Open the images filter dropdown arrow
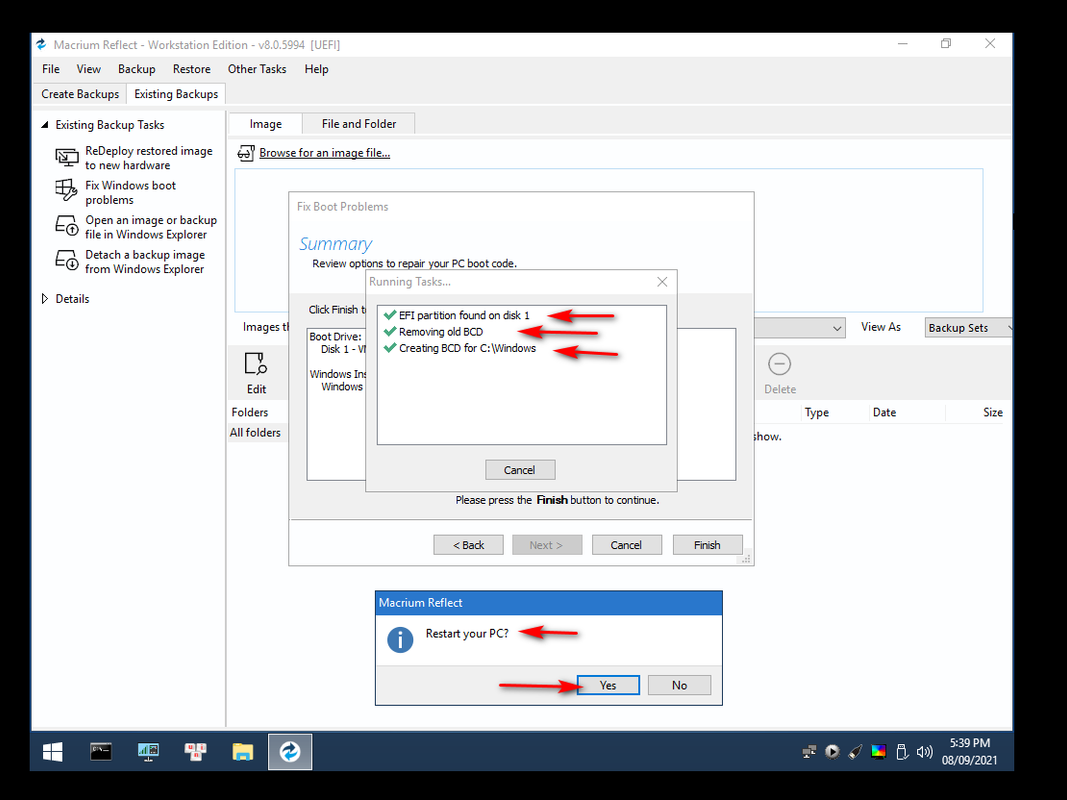This screenshot has width=1067, height=800. (837, 328)
